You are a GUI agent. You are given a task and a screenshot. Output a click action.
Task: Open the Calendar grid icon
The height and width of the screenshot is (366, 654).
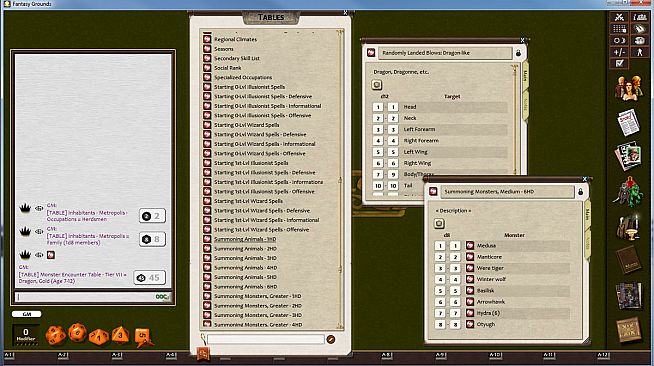(619, 29)
